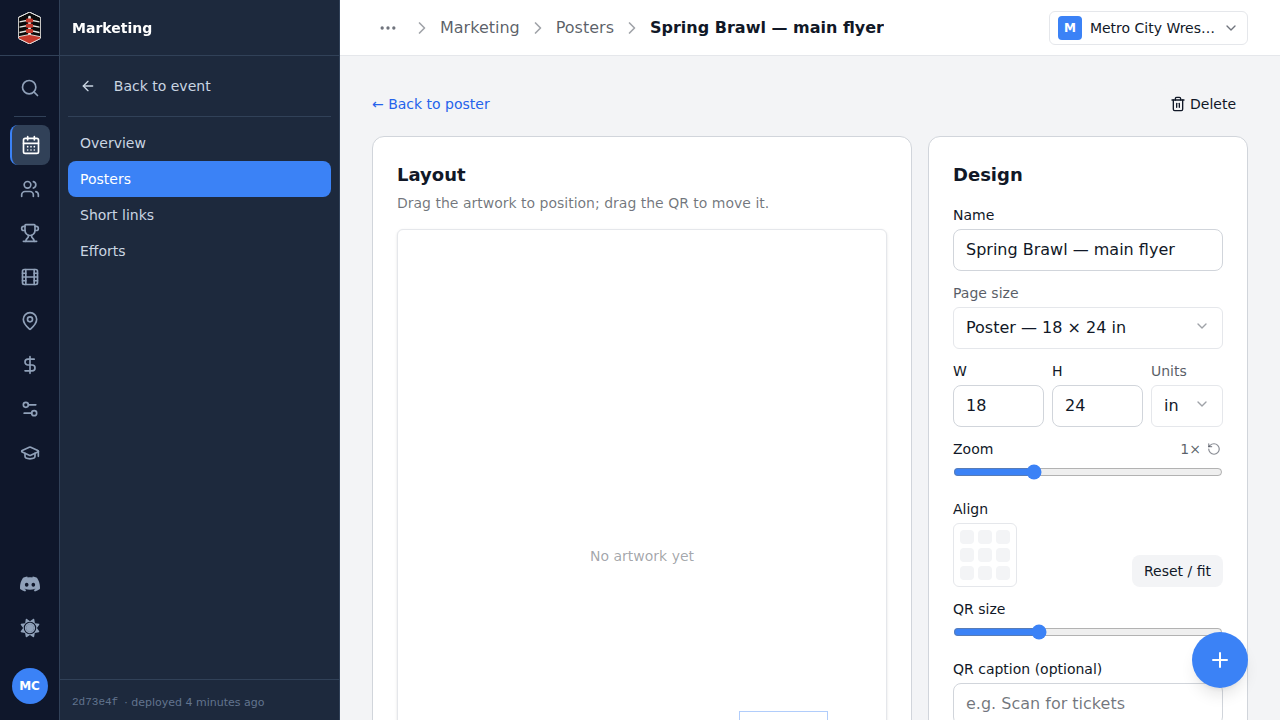Open the film strip media icon
1280x720 pixels.
(30, 277)
